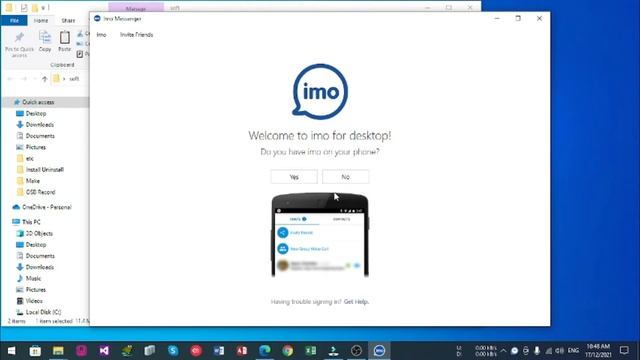Open the Make folder in sidebar
Viewport: 640px width, 360px height.
click(33, 181)
